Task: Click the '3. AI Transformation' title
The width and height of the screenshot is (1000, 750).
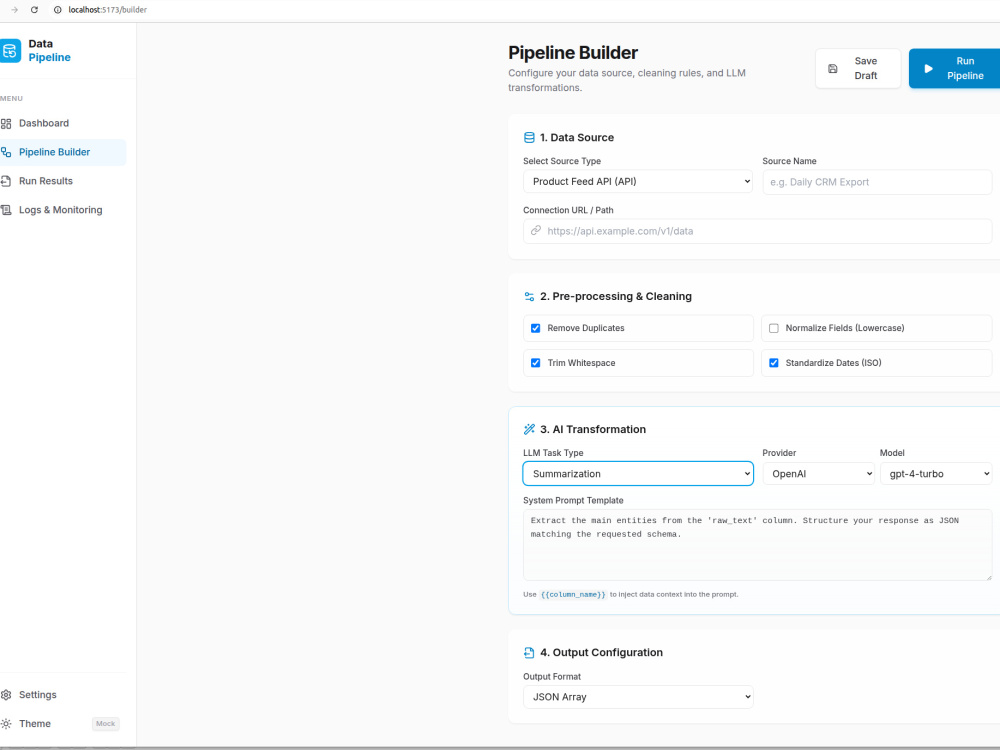Action: tap(592, 429)
